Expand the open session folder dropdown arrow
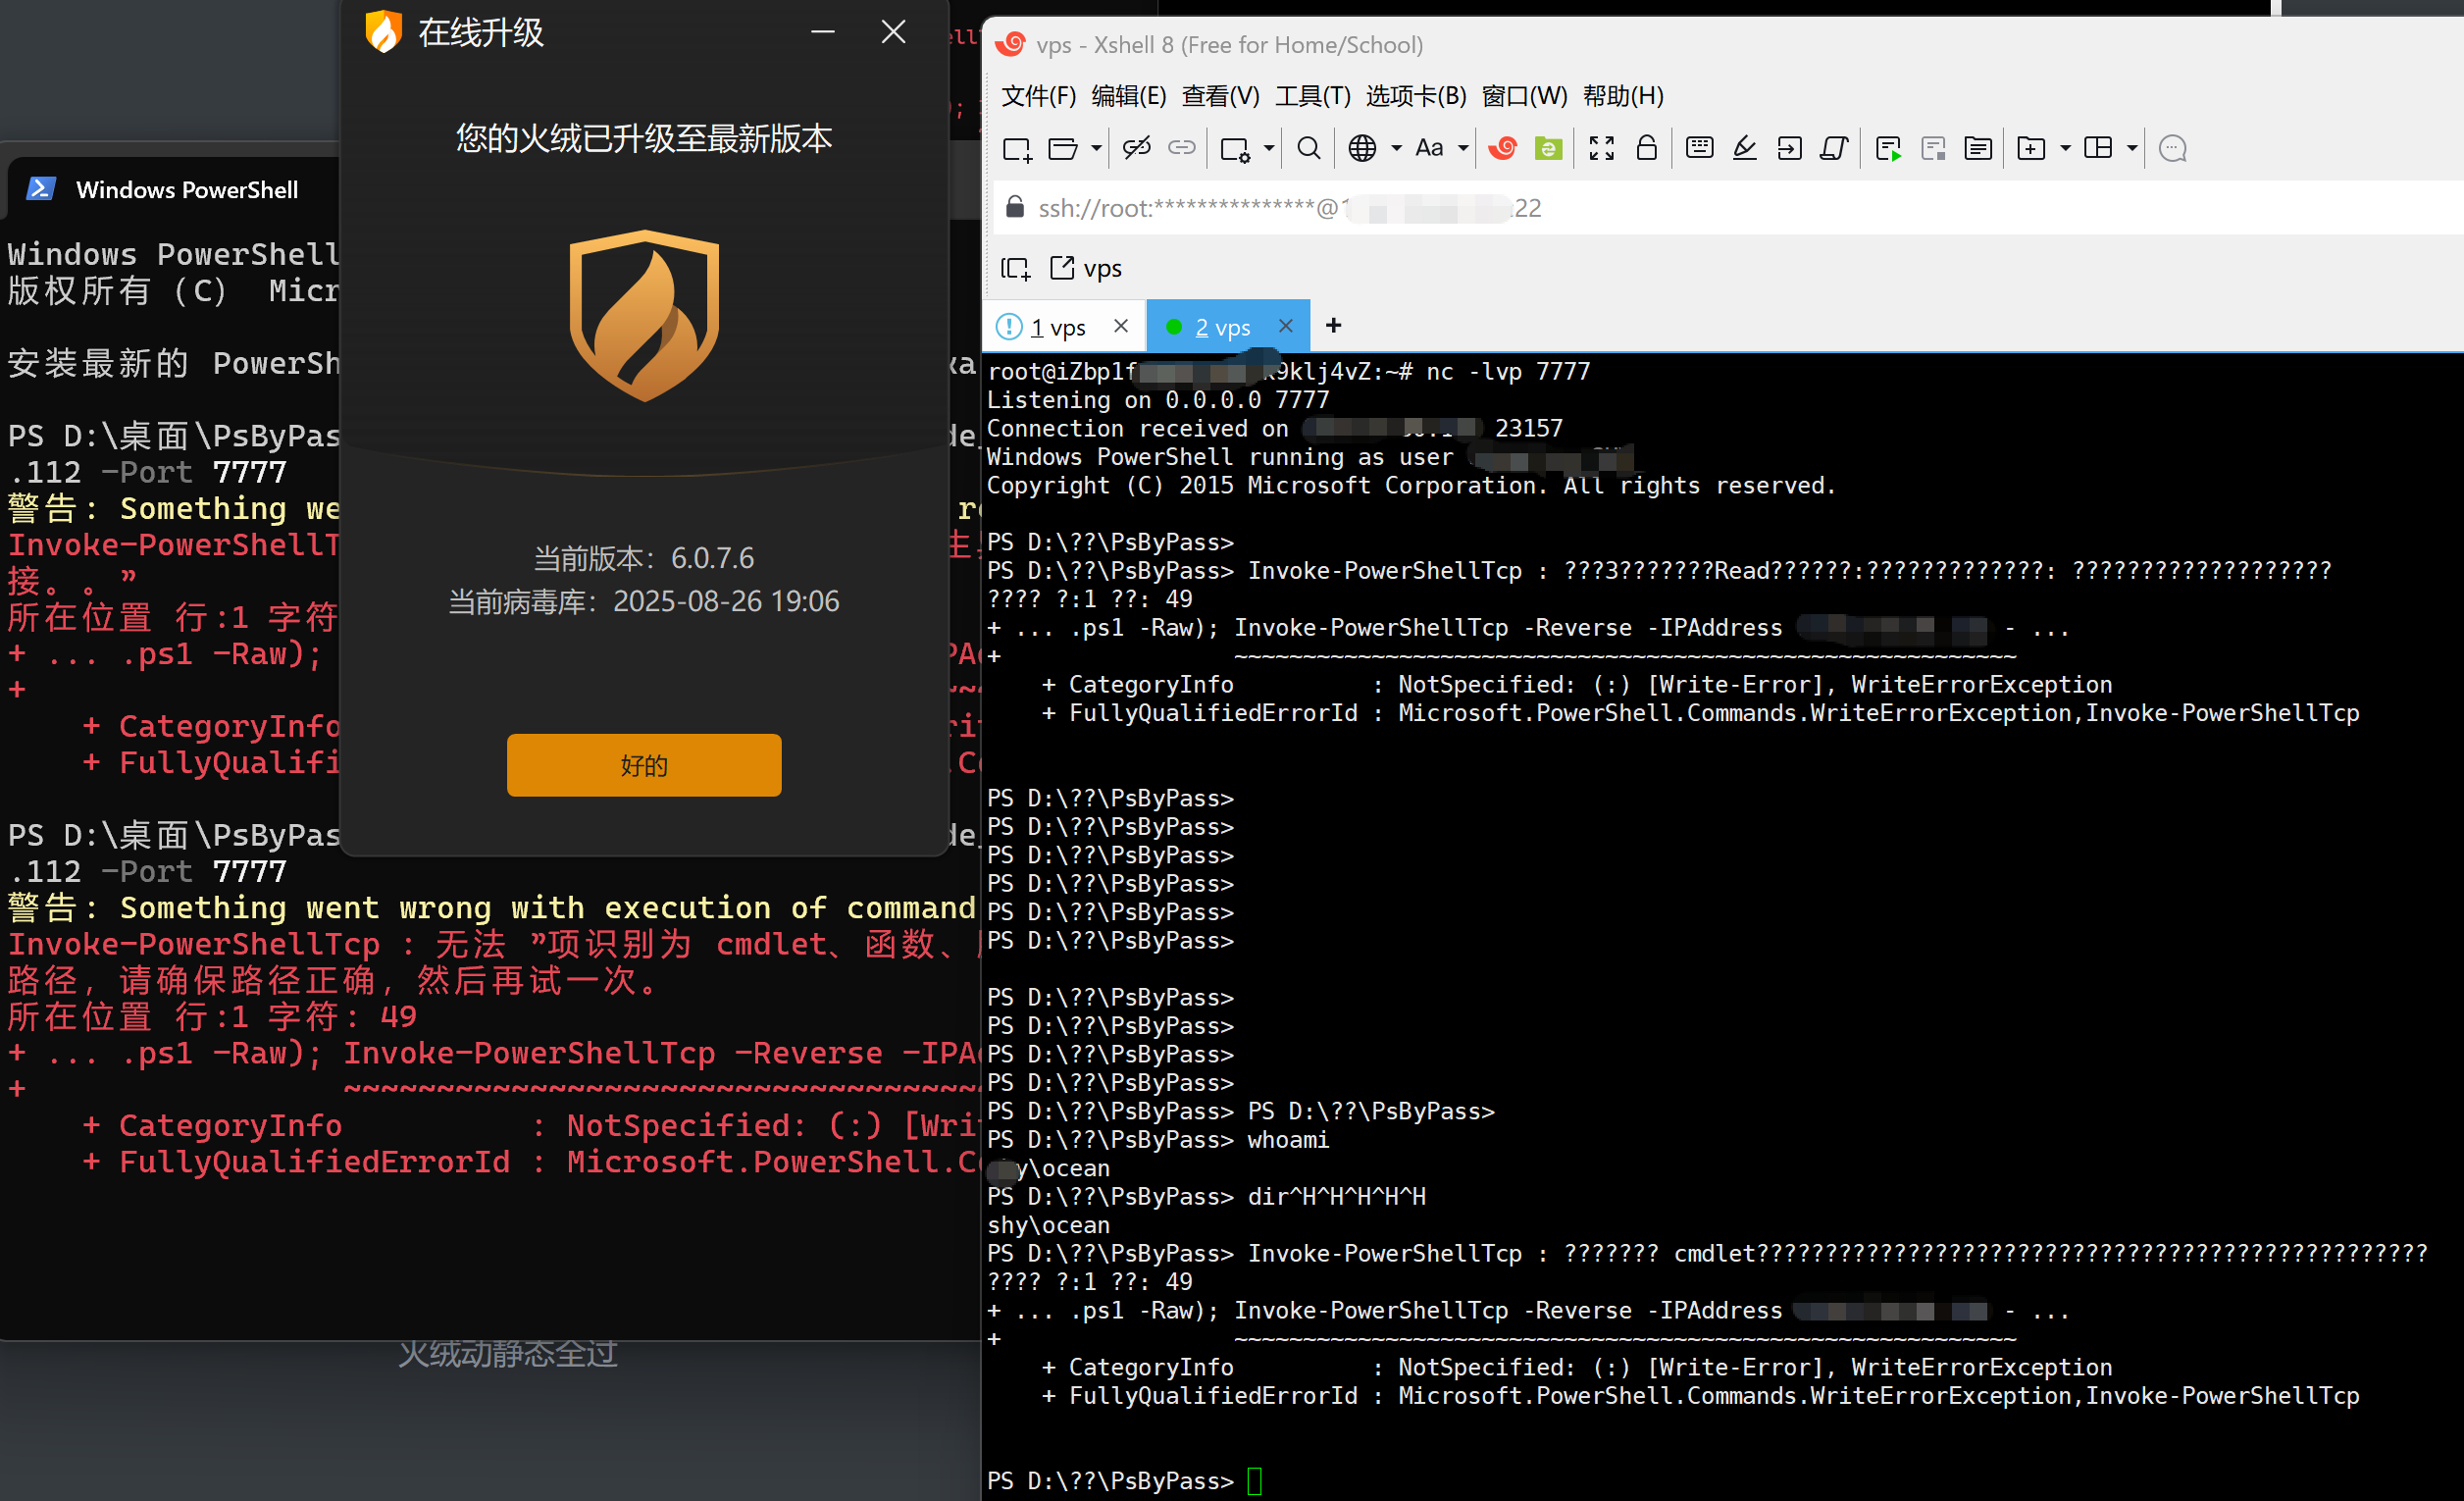The height and width of the screenshot is (1501, 2464). (1096, 149)
